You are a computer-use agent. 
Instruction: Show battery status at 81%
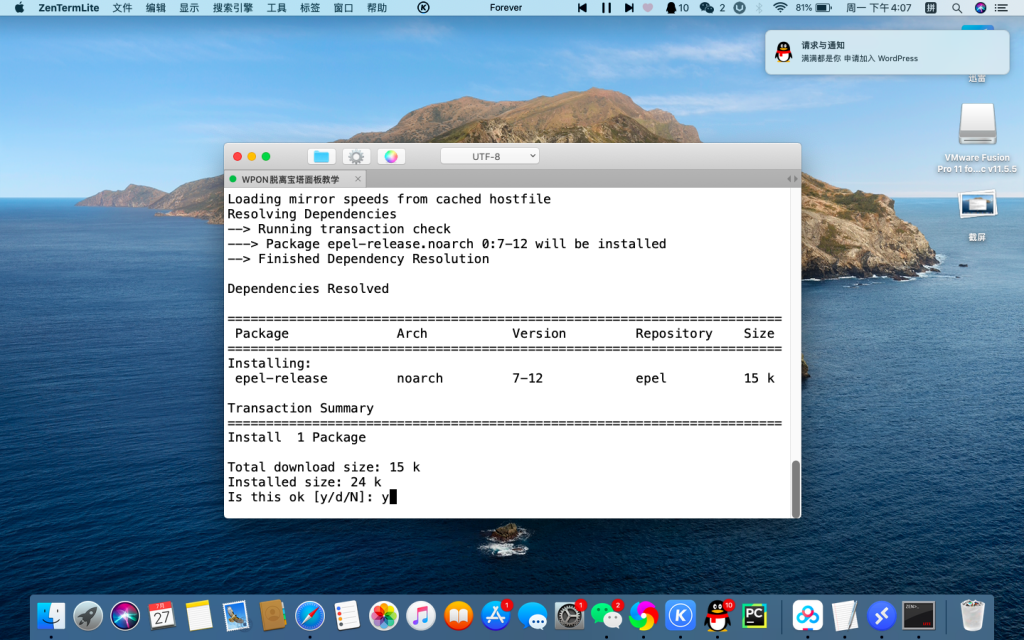[x=814, y=8]
